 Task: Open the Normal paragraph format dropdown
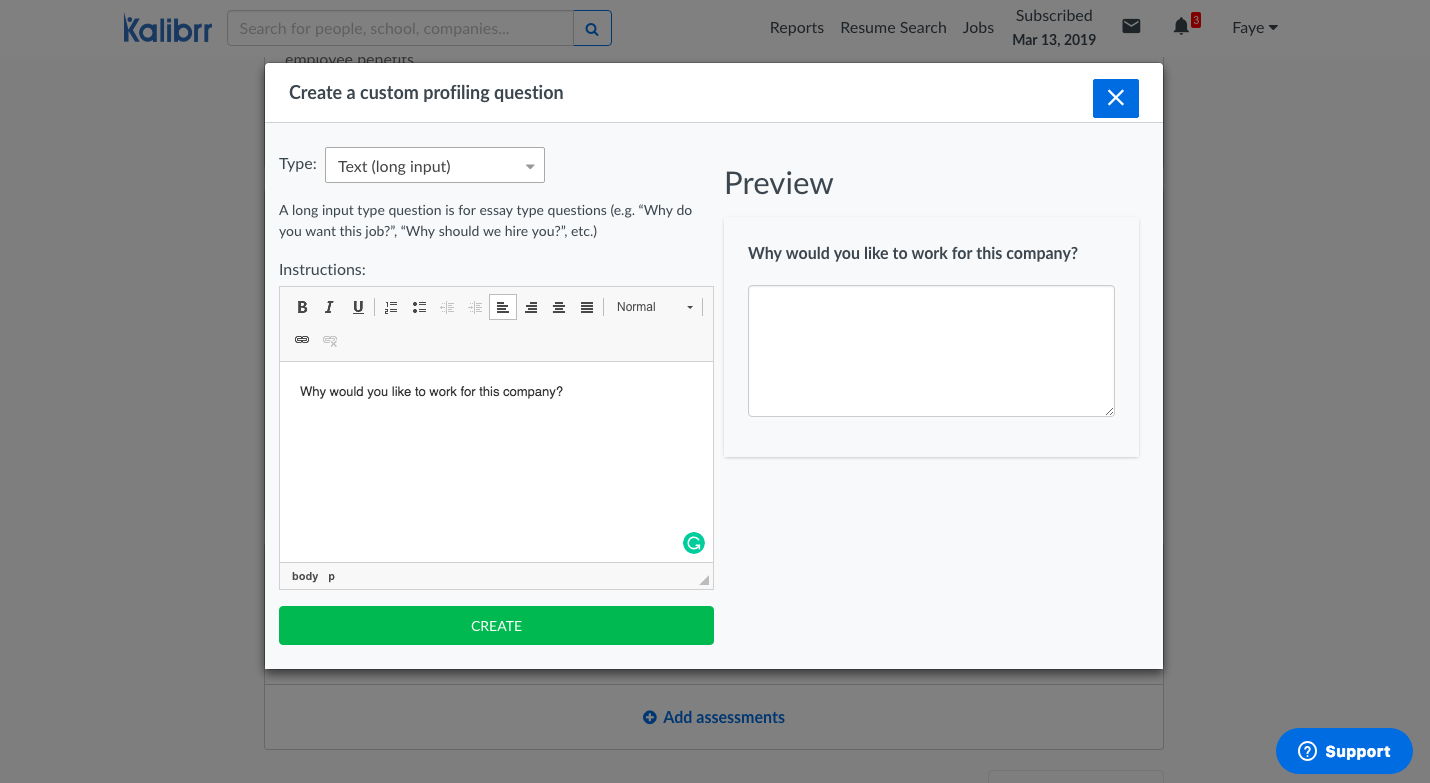[x=654, y=307]
